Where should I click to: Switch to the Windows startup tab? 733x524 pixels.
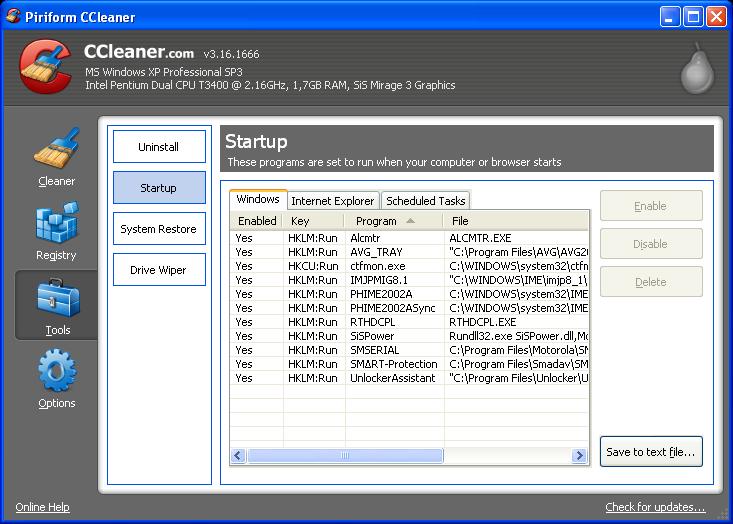click(x=258, y=200)
